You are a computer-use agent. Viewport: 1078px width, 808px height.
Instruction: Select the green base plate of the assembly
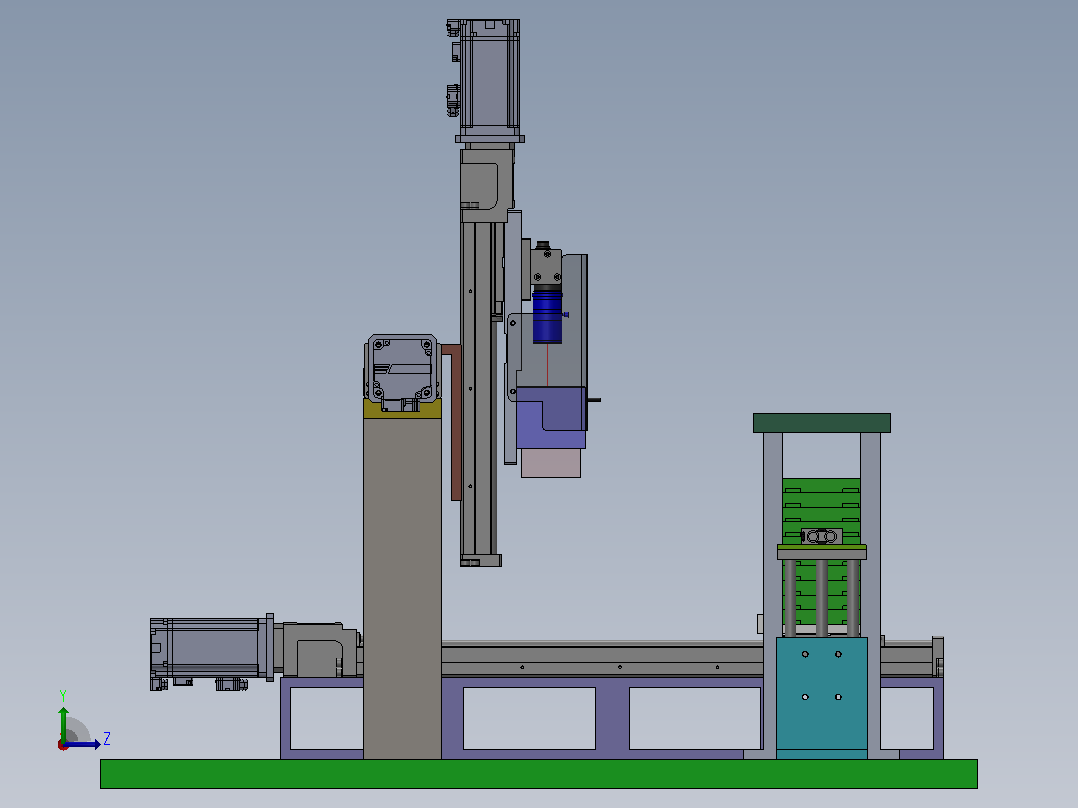(x=538, y=774)
